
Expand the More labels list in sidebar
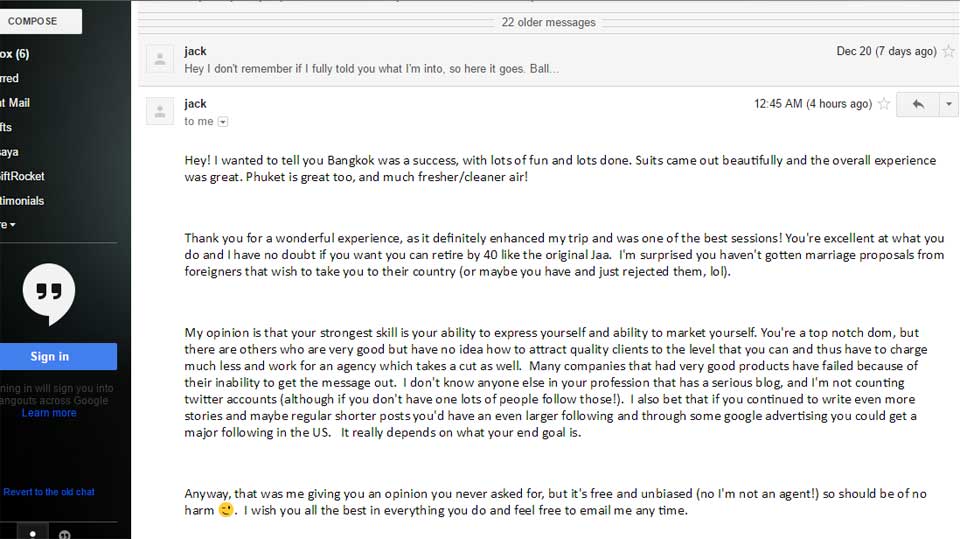click(8, 225)
